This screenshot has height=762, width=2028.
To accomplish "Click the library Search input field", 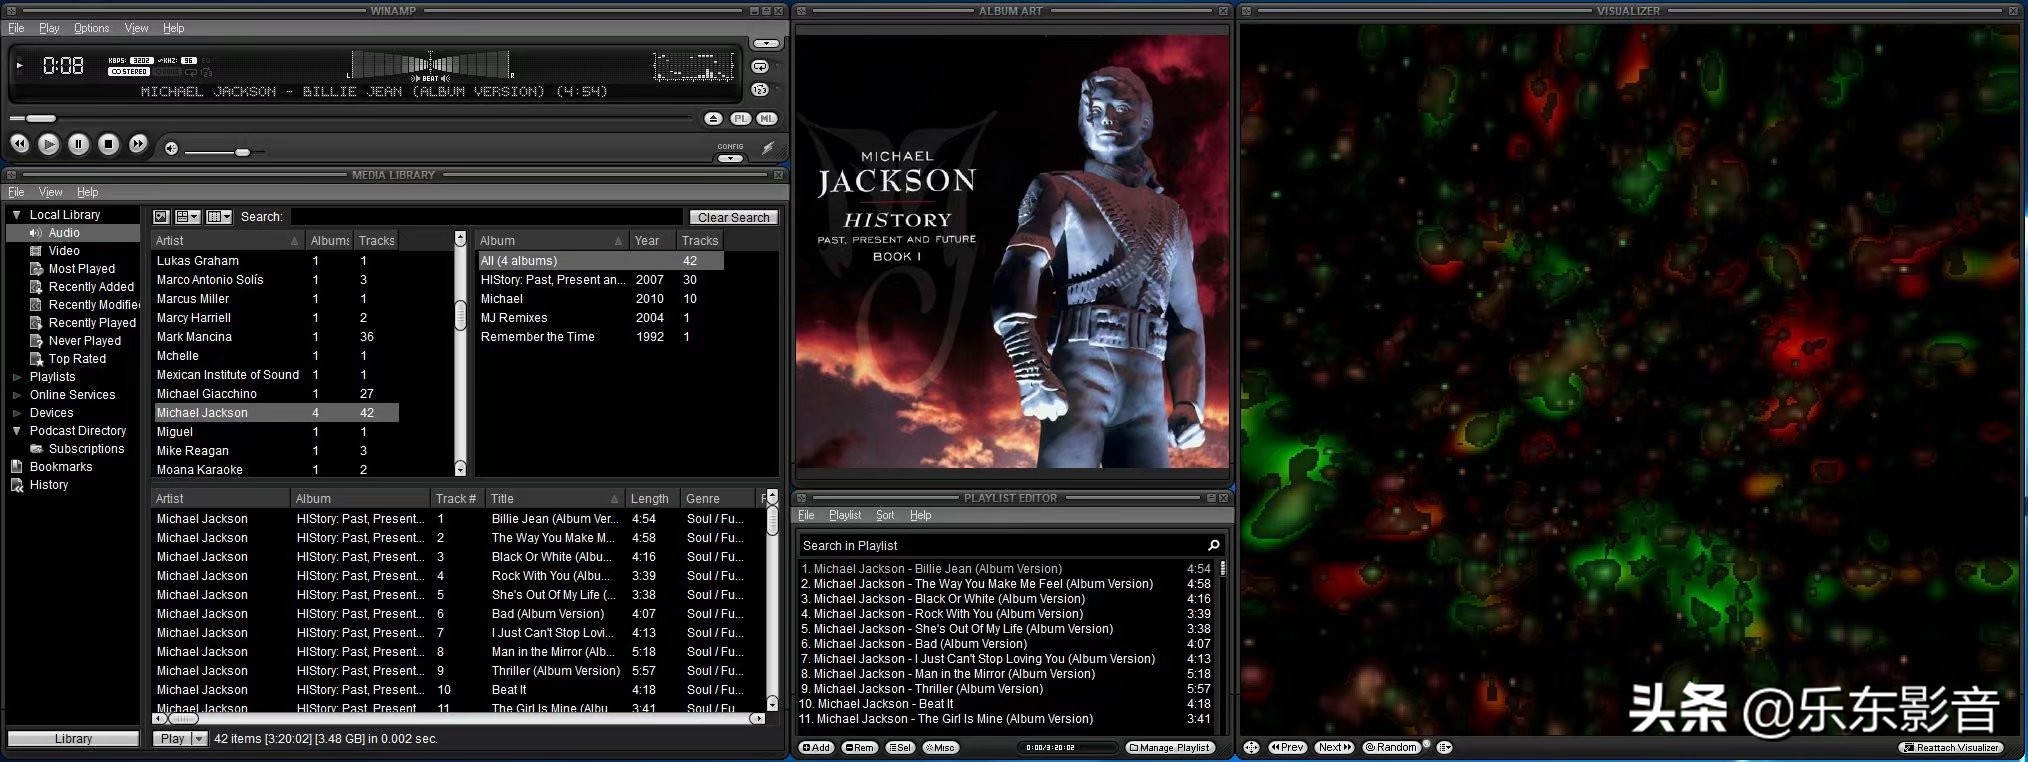I will pyautogui.click(x=486, y=217).
